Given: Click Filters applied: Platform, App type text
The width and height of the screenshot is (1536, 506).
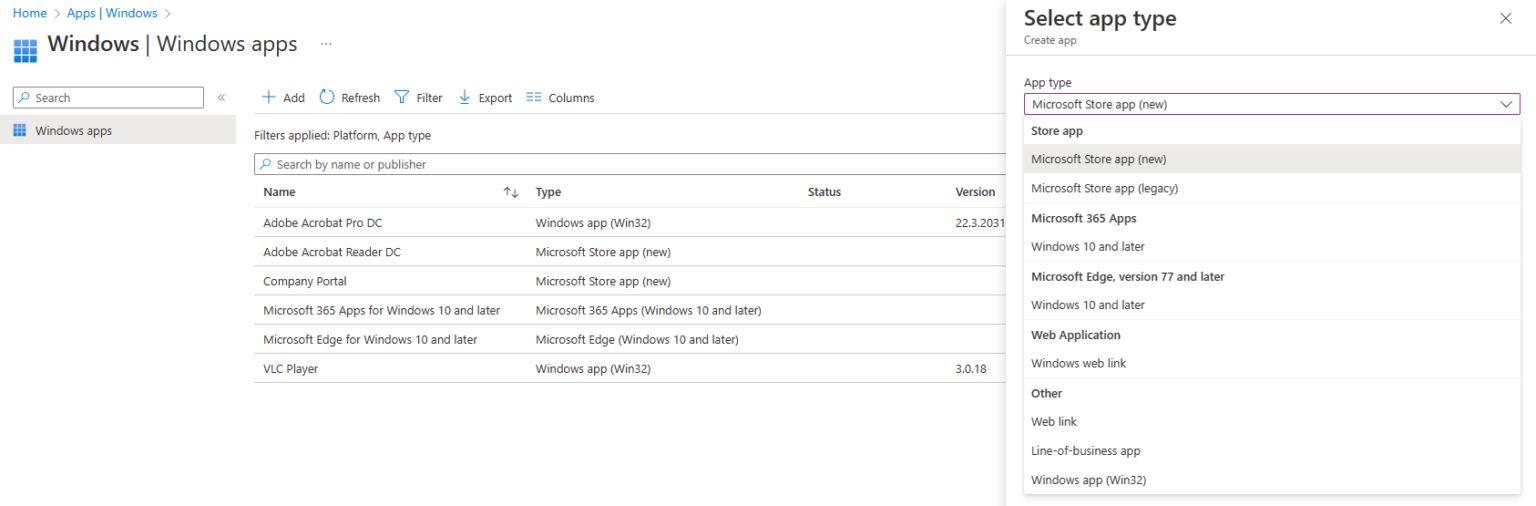Looking at the screenshot, I should [x=343, y=135].
